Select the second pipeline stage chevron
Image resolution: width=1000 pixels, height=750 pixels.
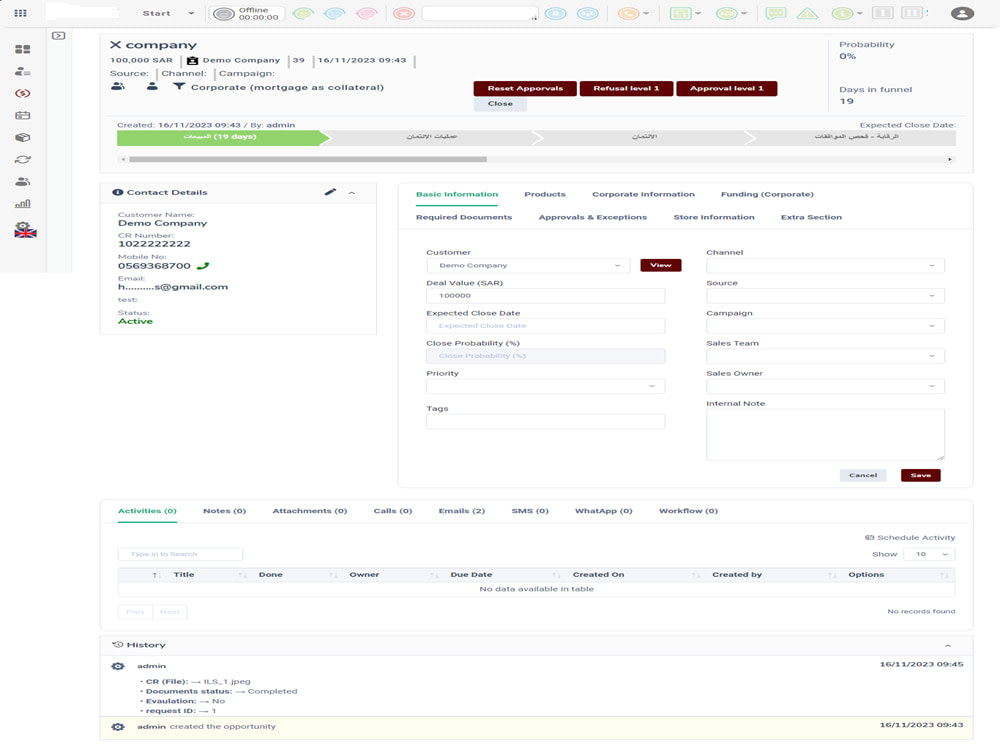pyautogui.click(x=432, y=137)
